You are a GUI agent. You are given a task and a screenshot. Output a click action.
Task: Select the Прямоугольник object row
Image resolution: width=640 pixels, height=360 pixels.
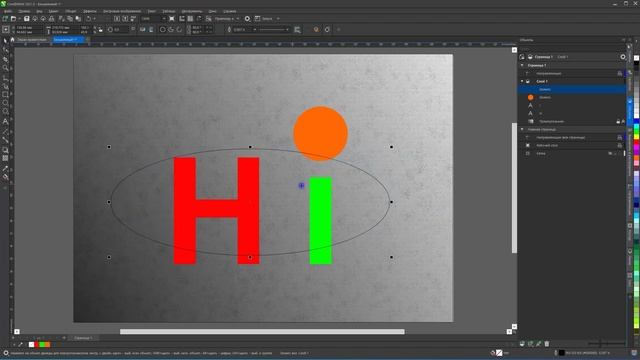click(572, 121)
